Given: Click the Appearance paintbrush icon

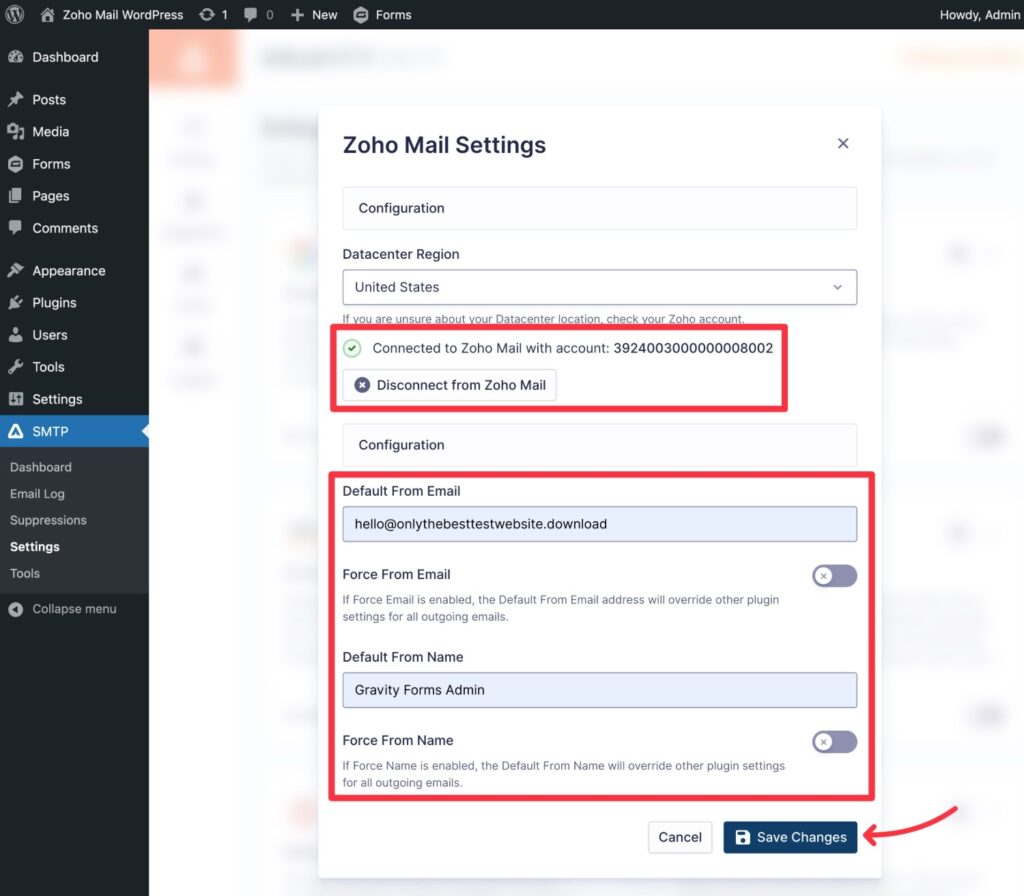Looking at the screenshot, I should tap(16, 270).
